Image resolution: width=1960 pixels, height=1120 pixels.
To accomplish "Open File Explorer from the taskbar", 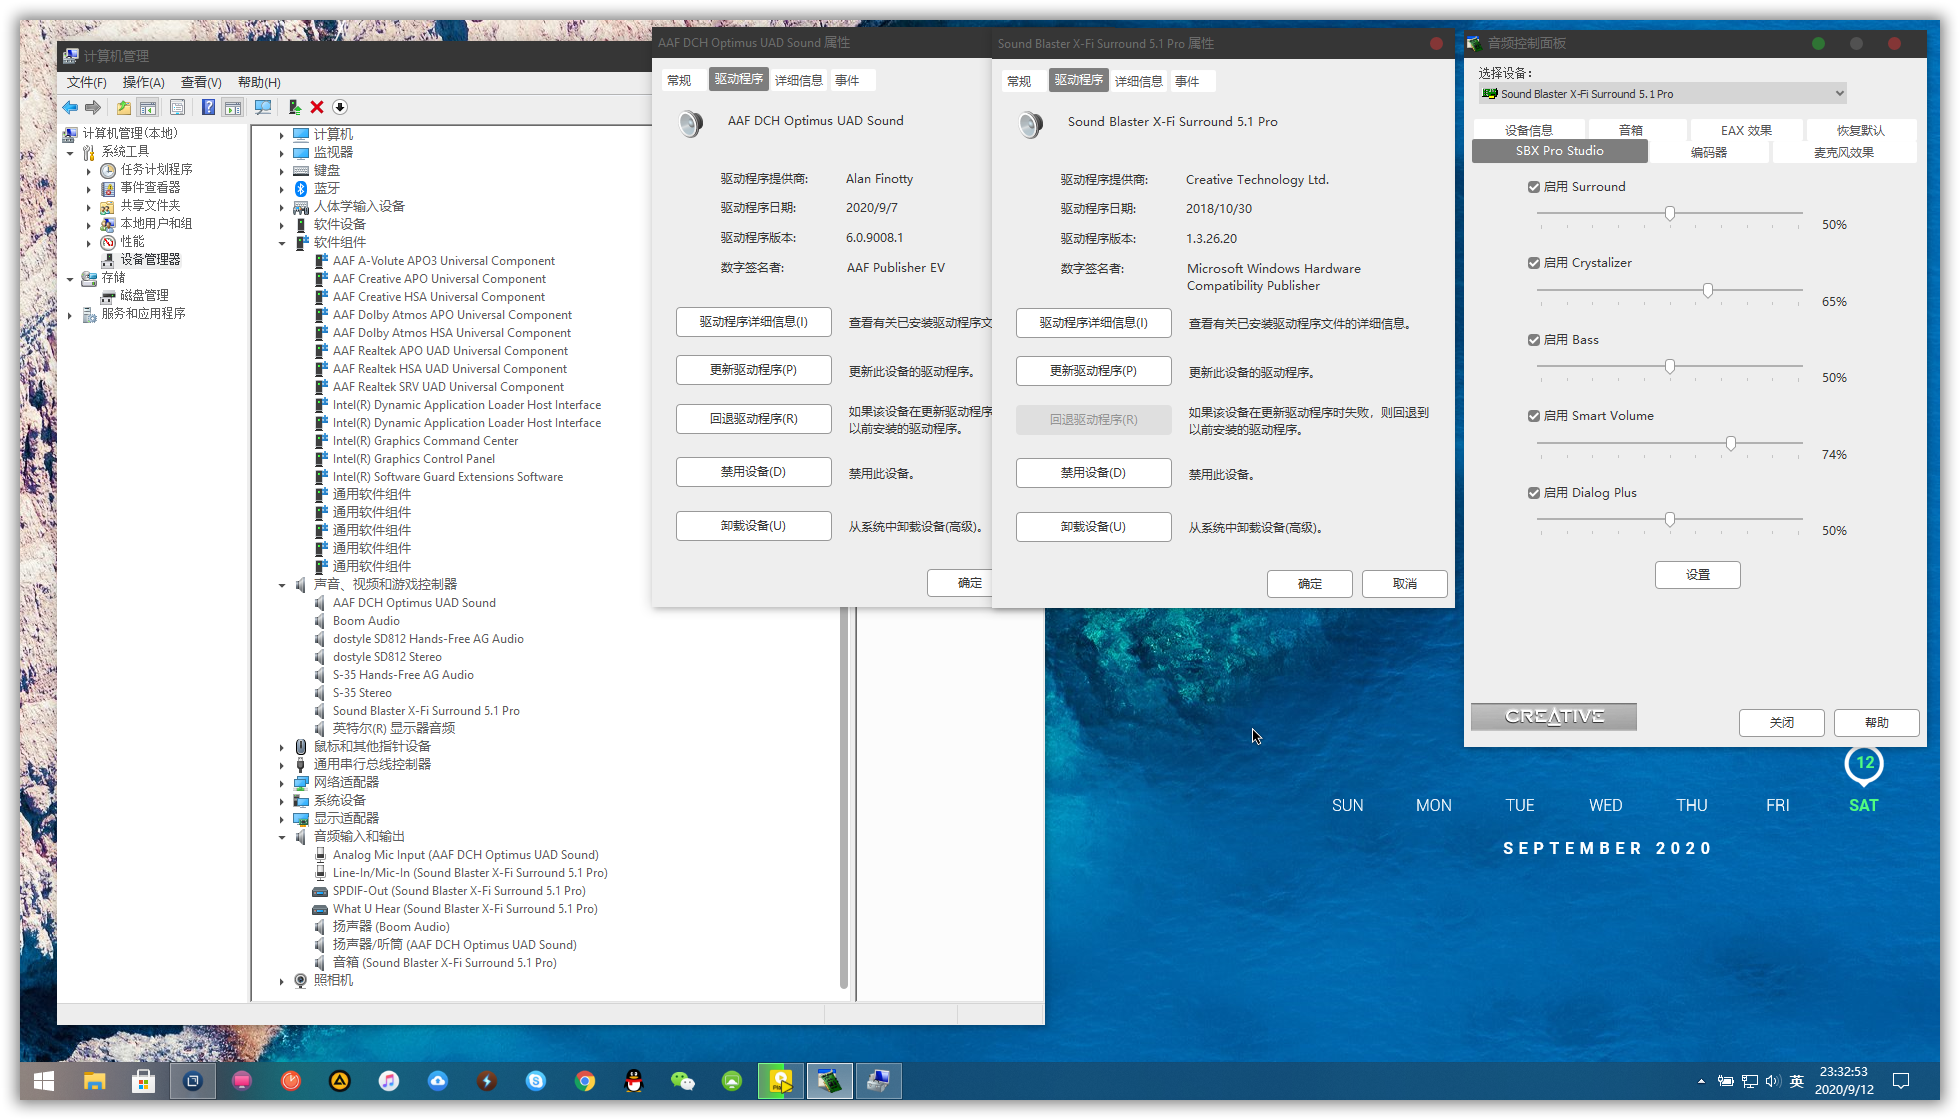I will click(x=94, y=1081).
